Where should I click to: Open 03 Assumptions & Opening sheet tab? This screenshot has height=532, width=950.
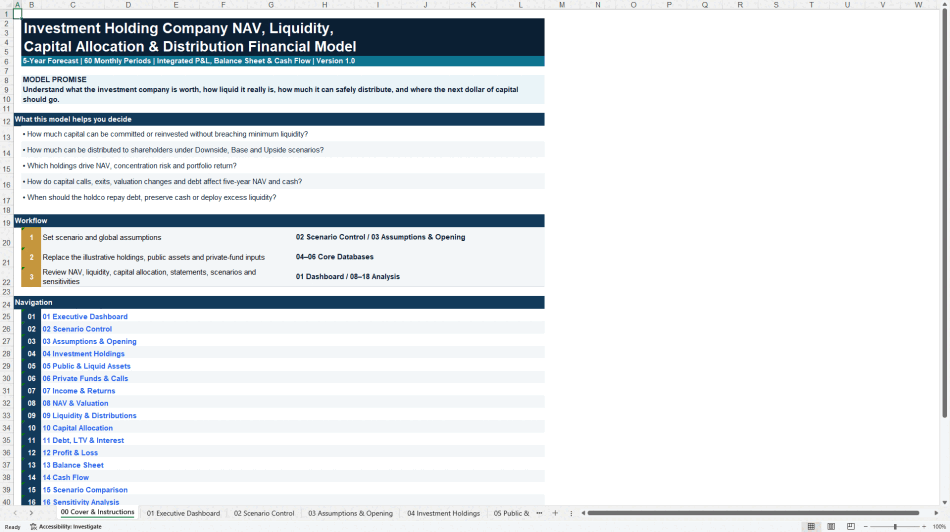click(350, 513)
